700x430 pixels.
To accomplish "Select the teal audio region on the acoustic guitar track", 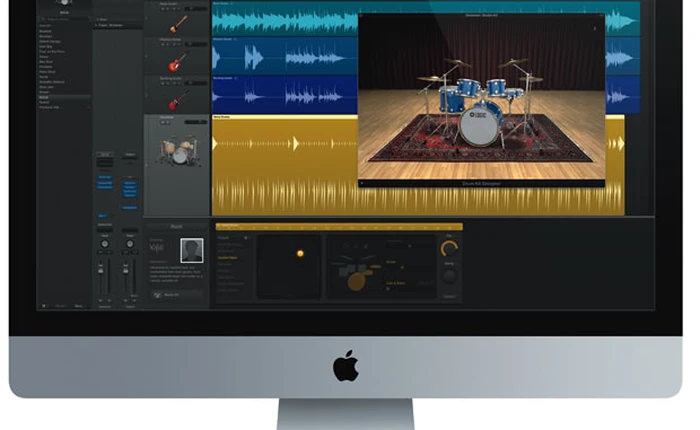I will [426, 19].
